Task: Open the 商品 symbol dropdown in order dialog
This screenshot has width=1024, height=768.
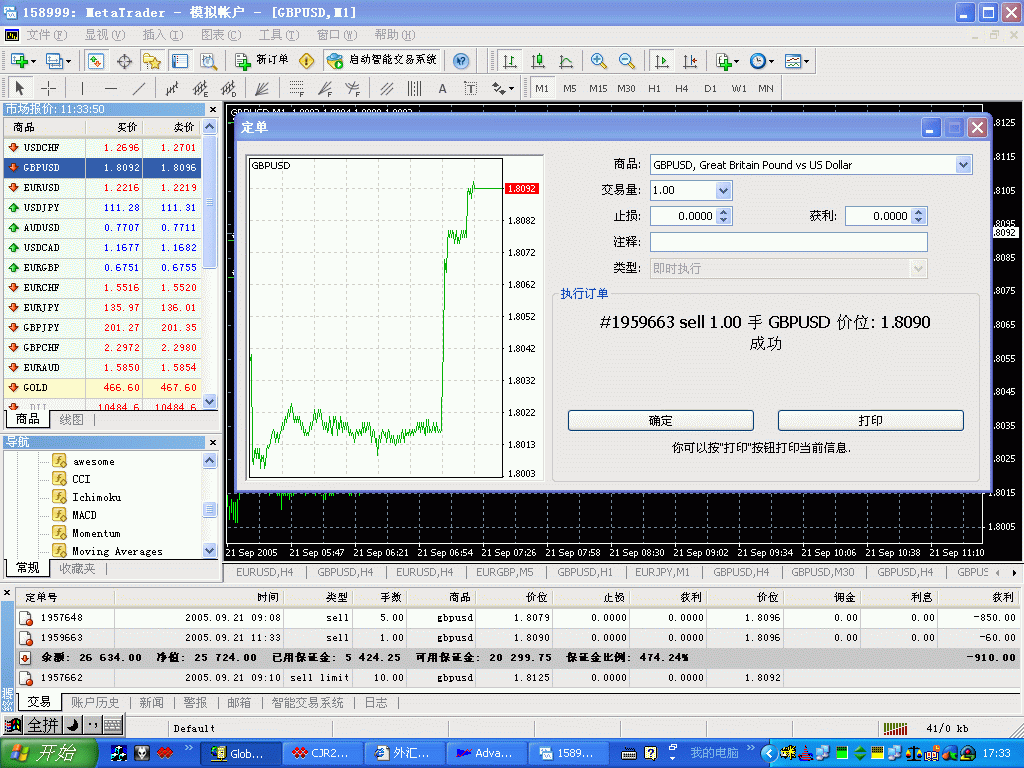Action: [963, 165]
